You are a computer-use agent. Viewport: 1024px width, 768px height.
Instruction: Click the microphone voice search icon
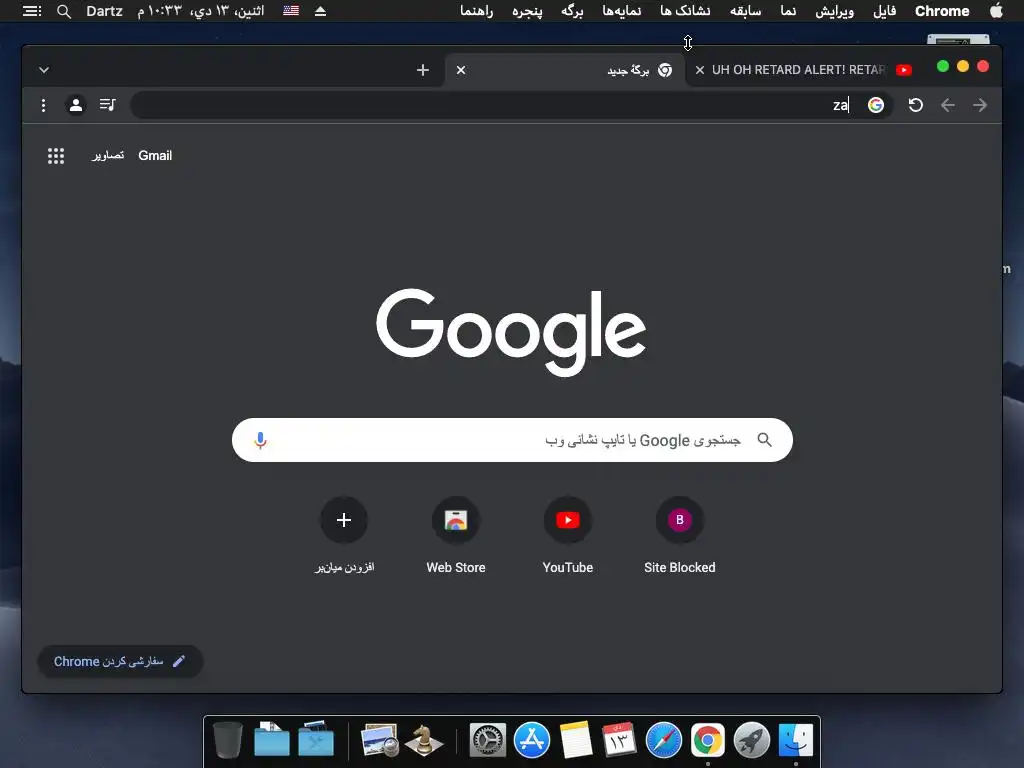[260, 441]
